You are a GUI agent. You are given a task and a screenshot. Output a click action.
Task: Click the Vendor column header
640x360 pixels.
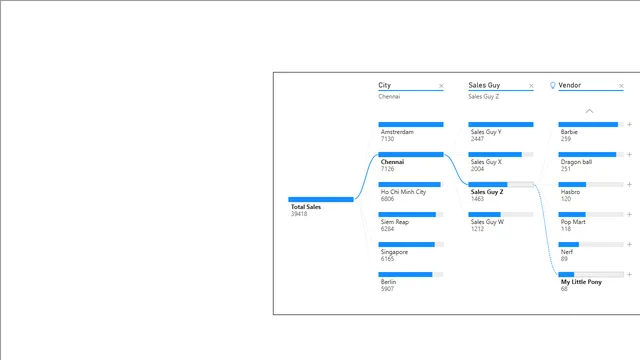tap(569, 85)
